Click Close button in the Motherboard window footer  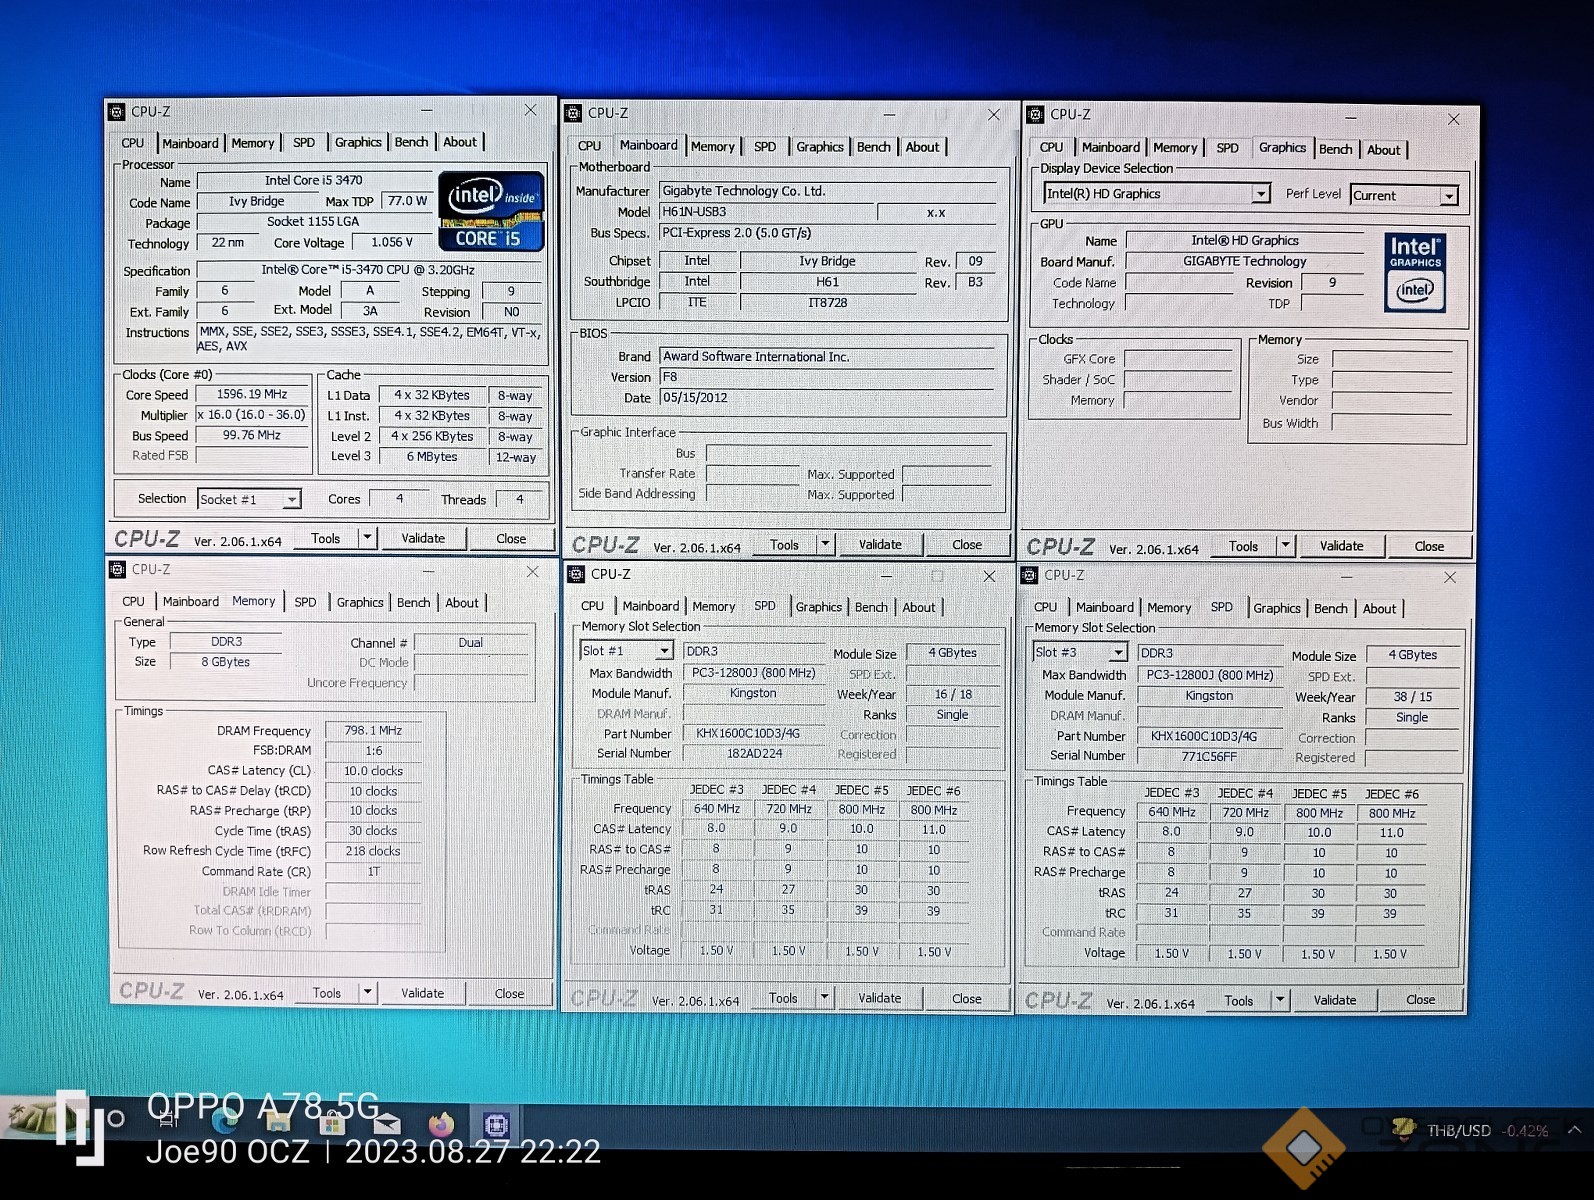click(967, 545)
